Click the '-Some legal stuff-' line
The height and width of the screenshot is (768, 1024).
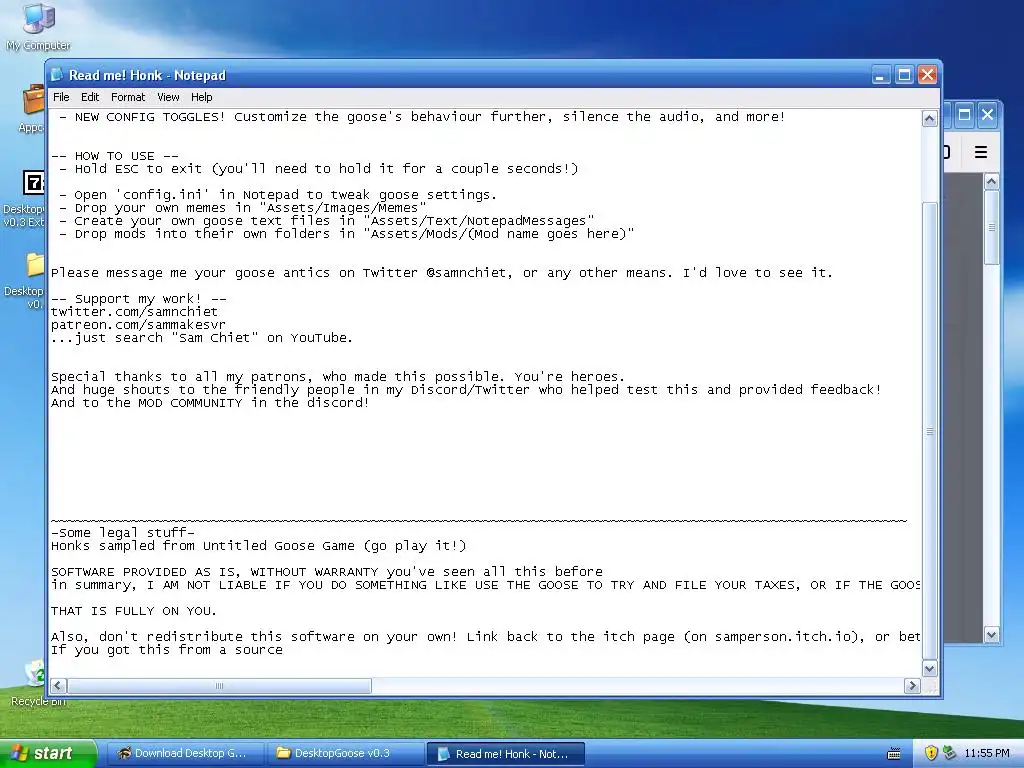point(123,533)
